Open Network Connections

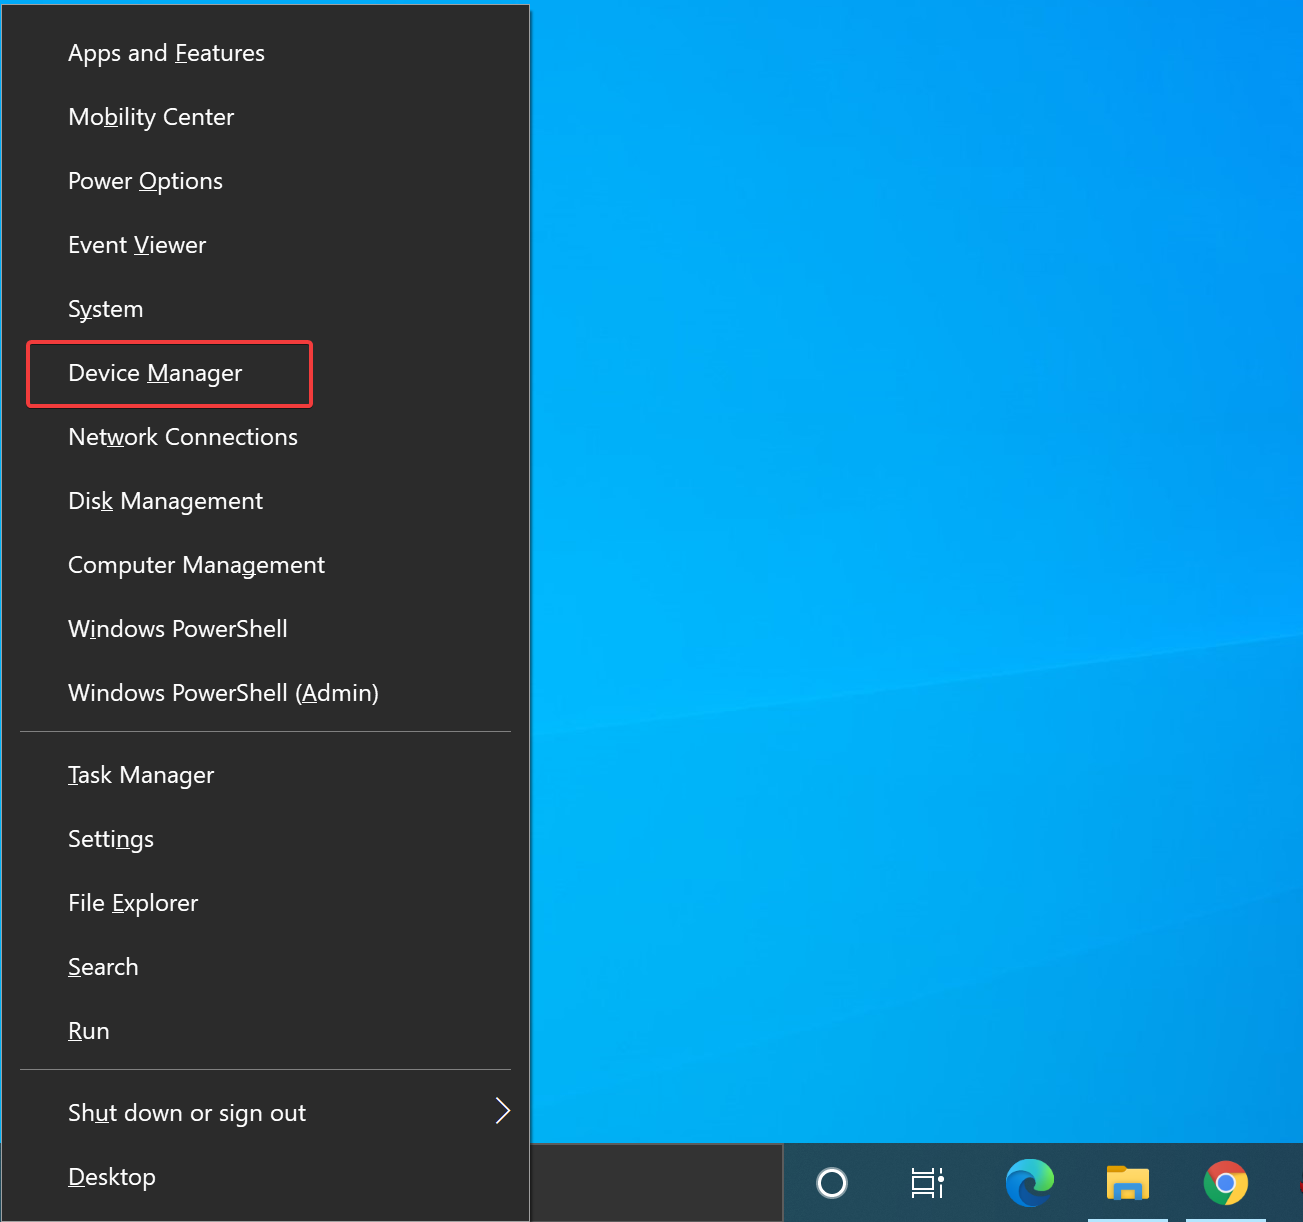[x=265, y=437]
